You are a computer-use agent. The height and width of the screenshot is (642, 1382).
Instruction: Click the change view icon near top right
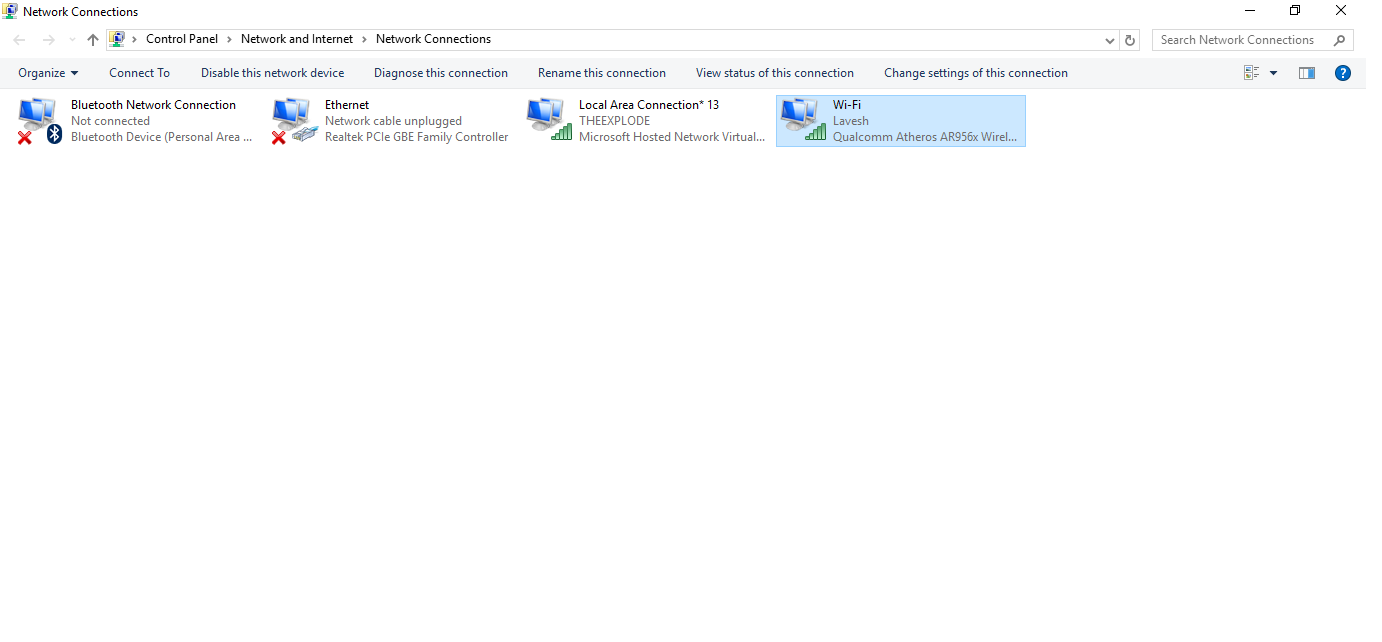pos(1250,72)
